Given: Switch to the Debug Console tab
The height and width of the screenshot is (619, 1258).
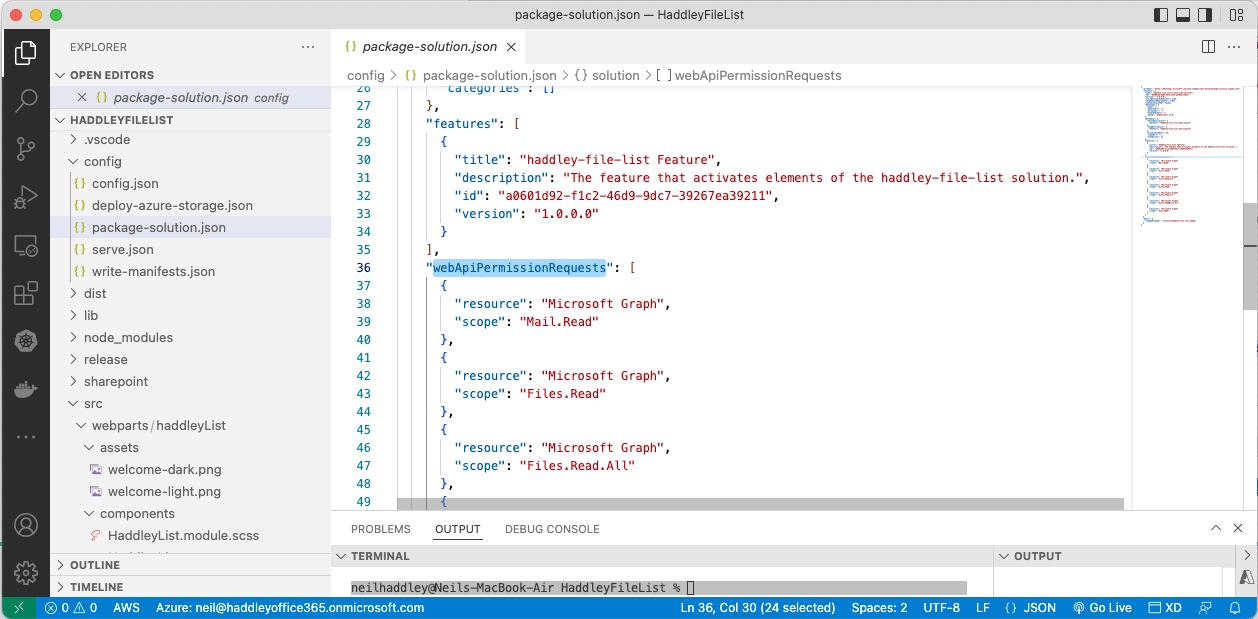Looking at the screenshot, I should pos(552,529).
